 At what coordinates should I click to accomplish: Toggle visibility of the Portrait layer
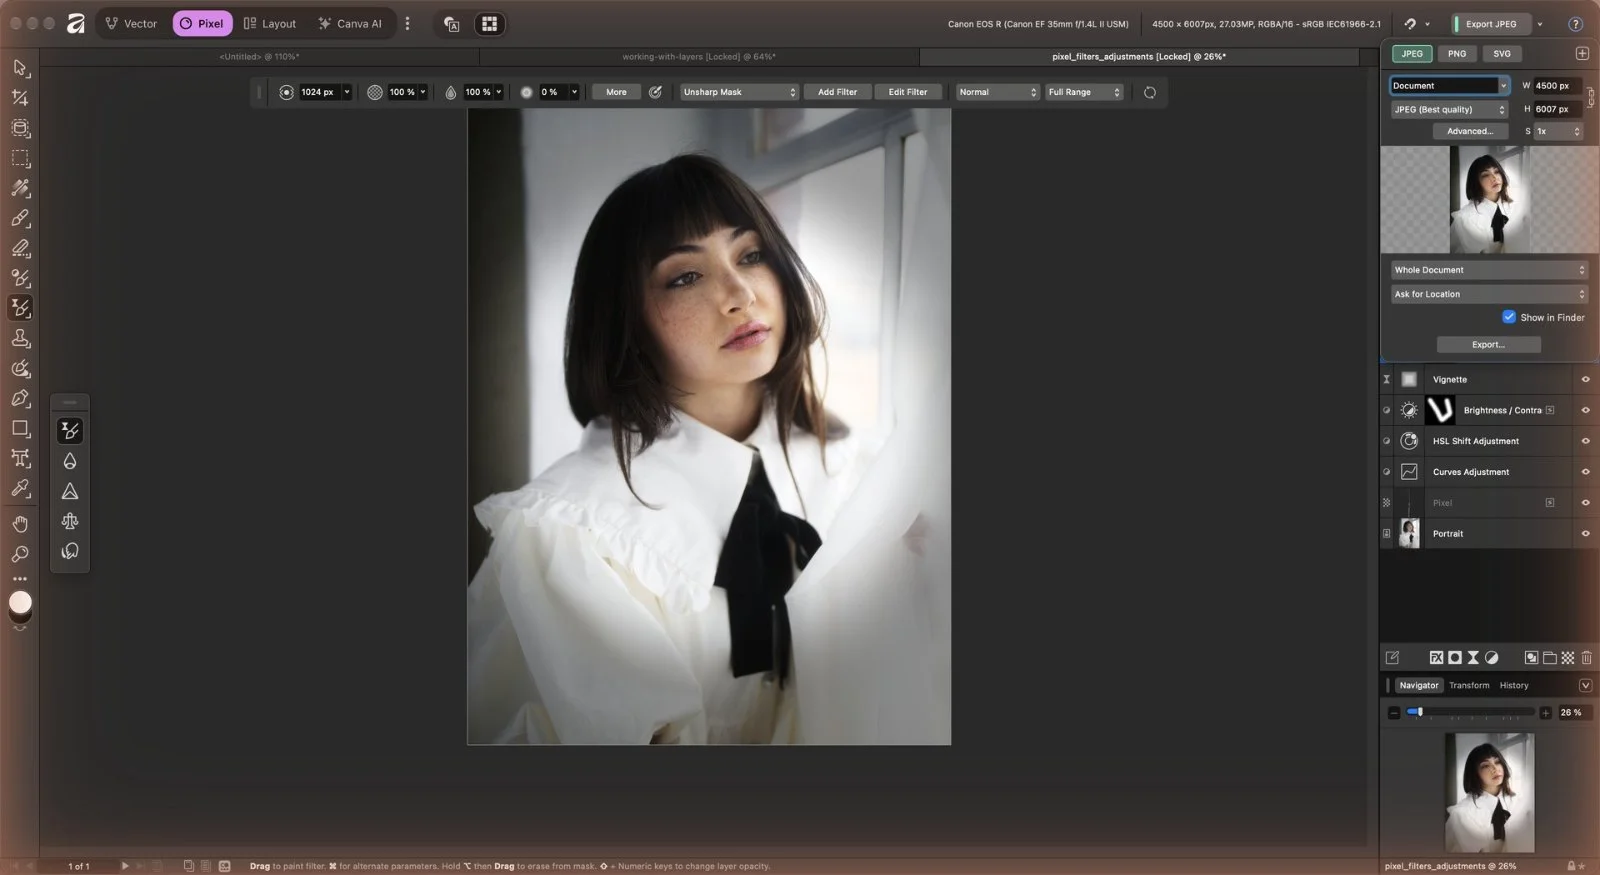point(1585,534)
